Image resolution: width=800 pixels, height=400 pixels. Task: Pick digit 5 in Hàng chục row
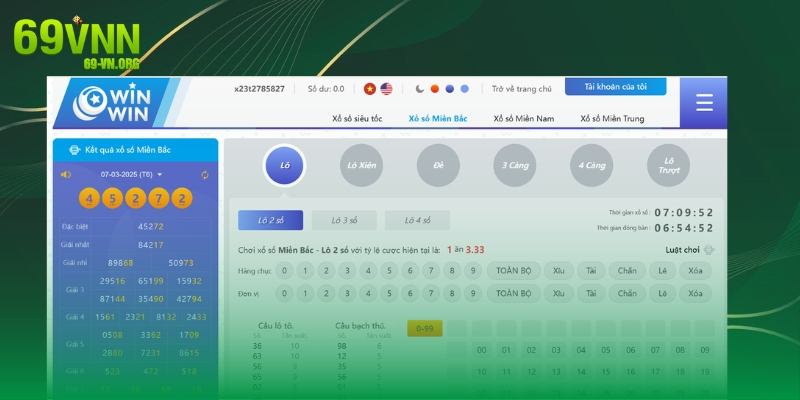coord(389,270)
